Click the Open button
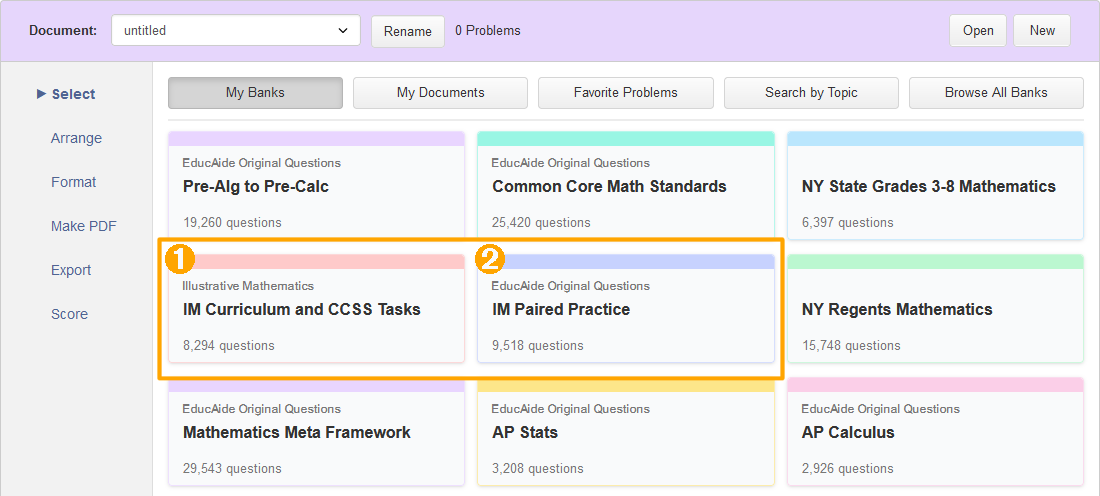Image resolution: width=1100 pixels, height=496 pixels. point(978,30)
